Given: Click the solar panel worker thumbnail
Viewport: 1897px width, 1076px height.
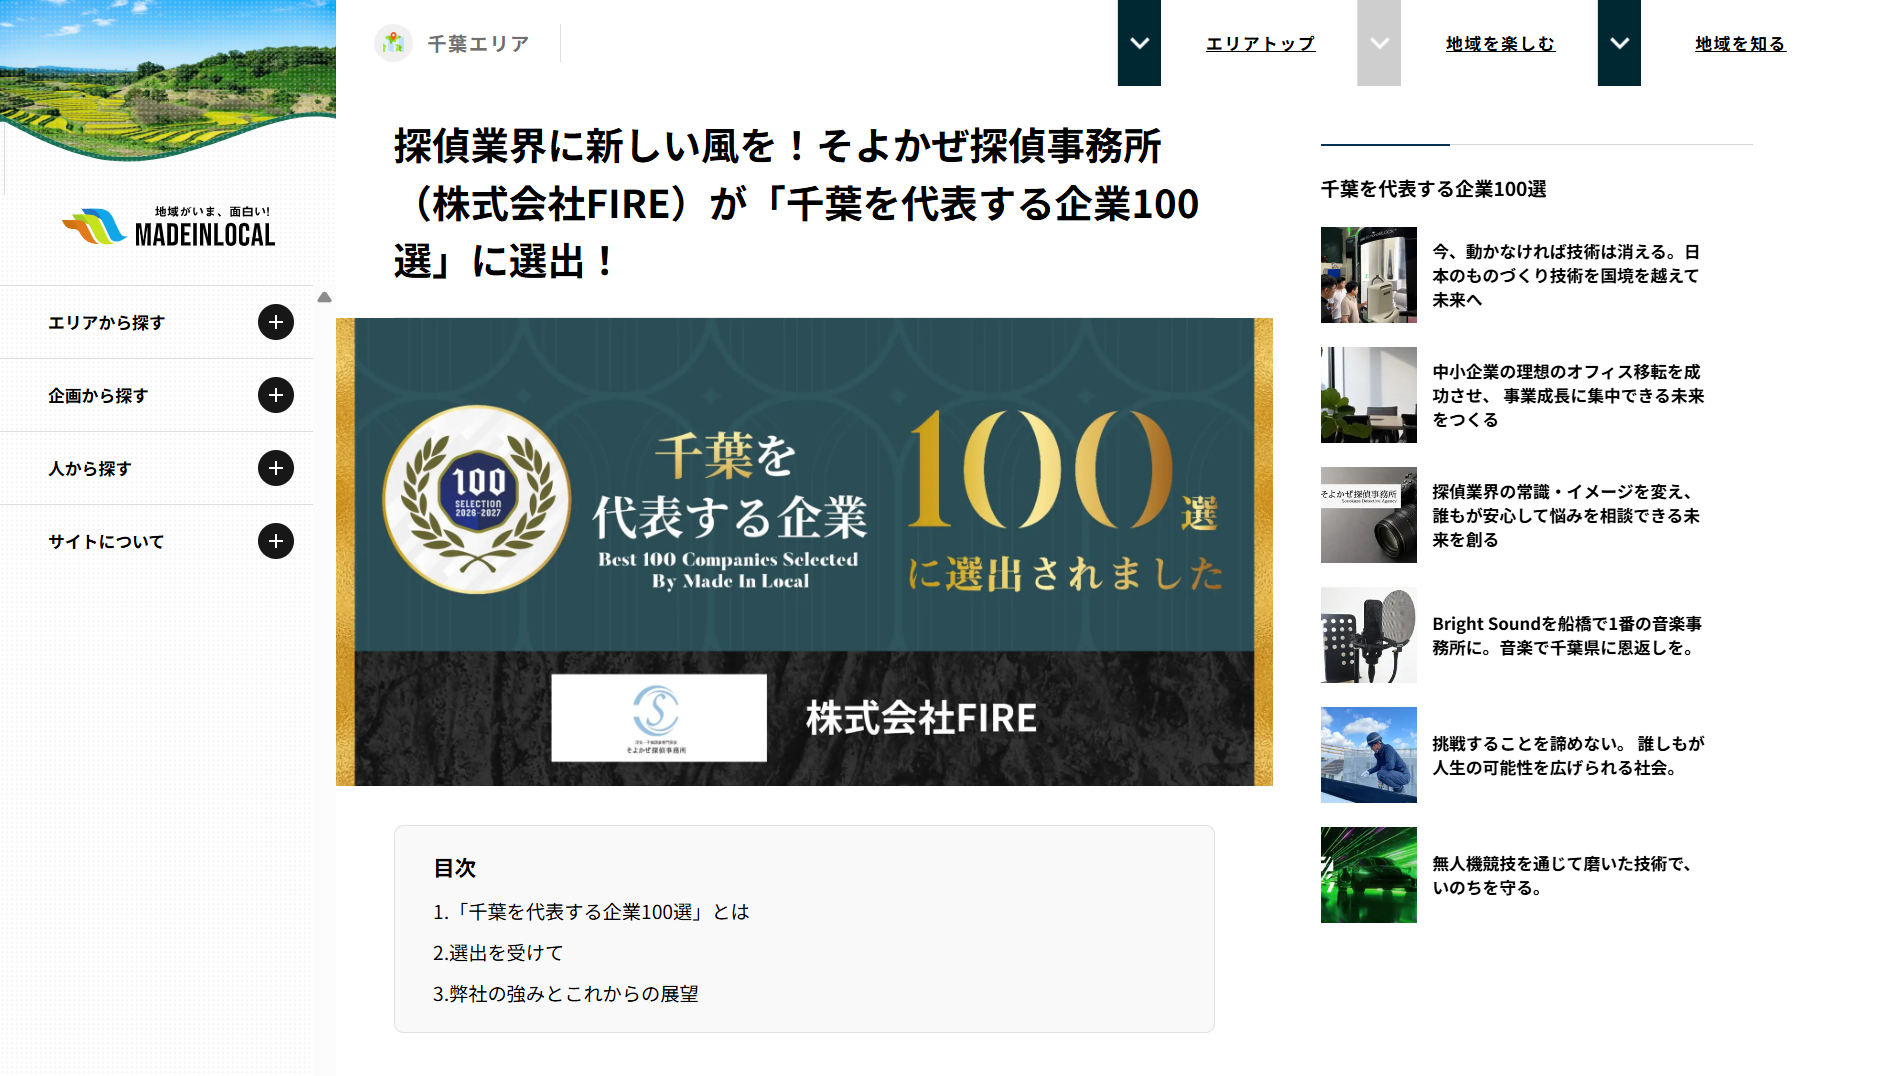Looking at the screenshot, I should coord(1369,755).
